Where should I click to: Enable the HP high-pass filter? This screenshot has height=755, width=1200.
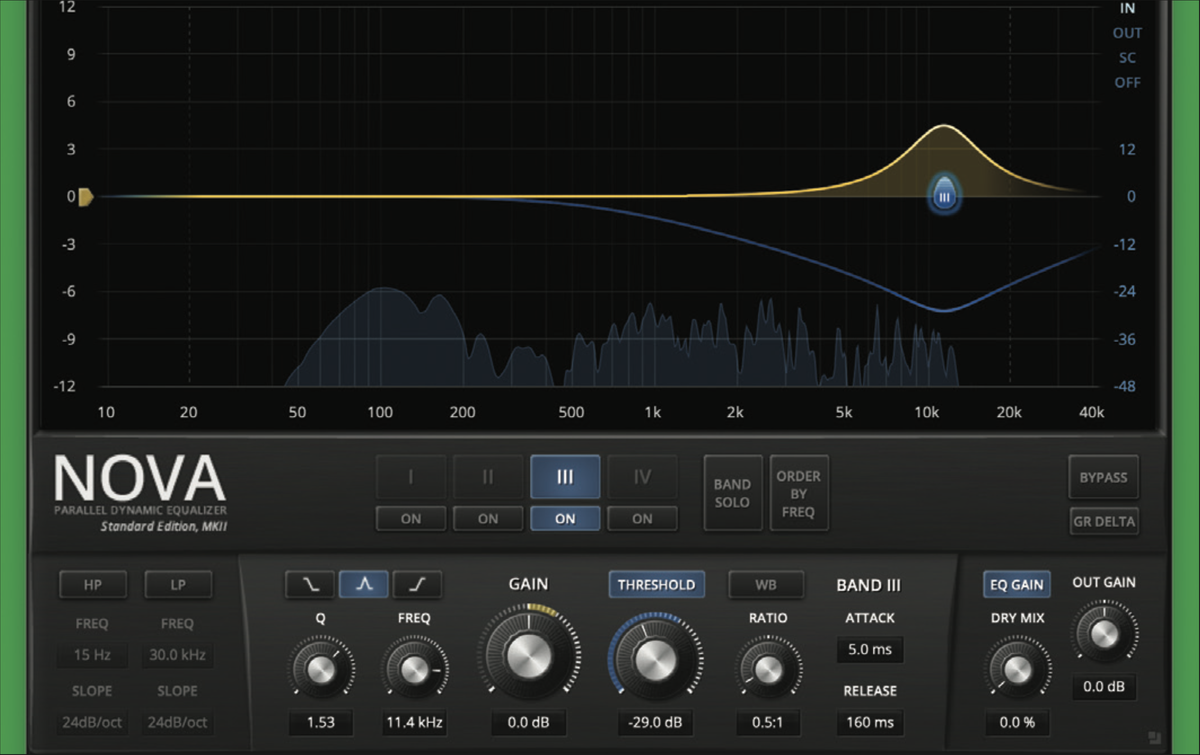[x=92, y=584]
